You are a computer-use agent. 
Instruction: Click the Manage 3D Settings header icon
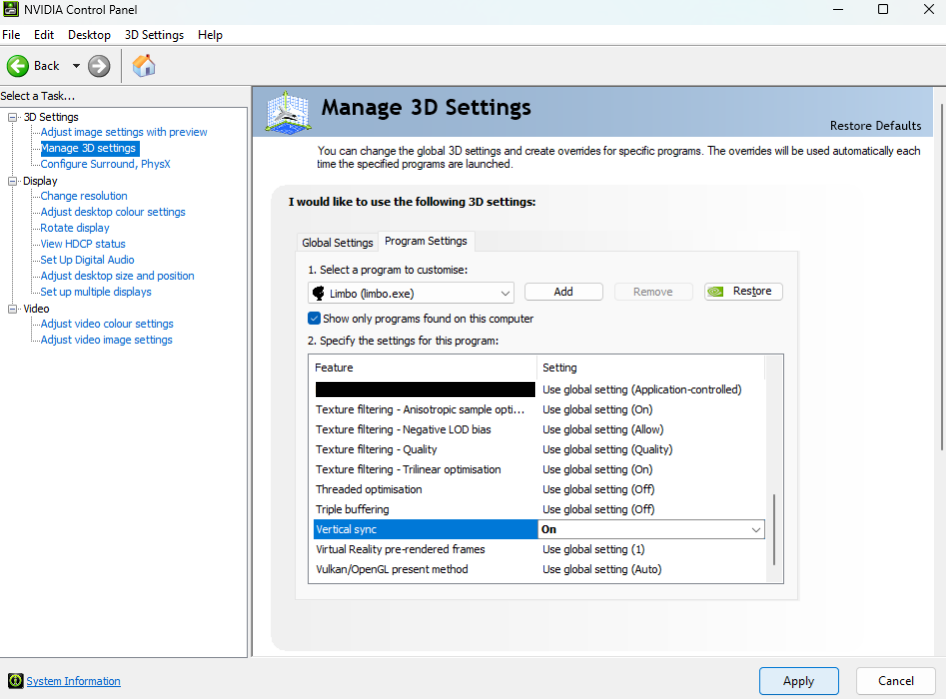pos(288,112)
